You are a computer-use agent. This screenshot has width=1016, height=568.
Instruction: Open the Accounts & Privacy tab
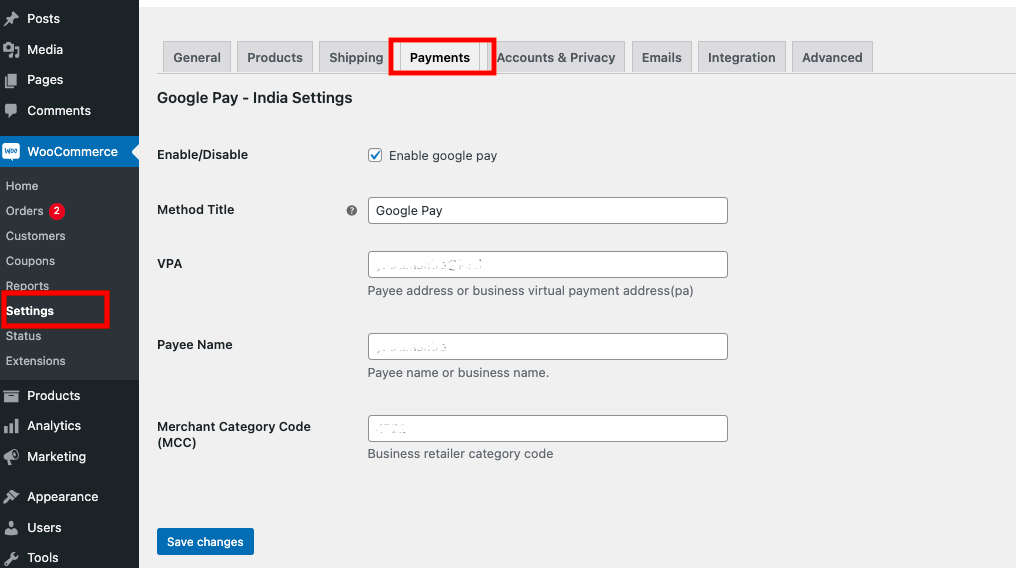click(556, 58)
